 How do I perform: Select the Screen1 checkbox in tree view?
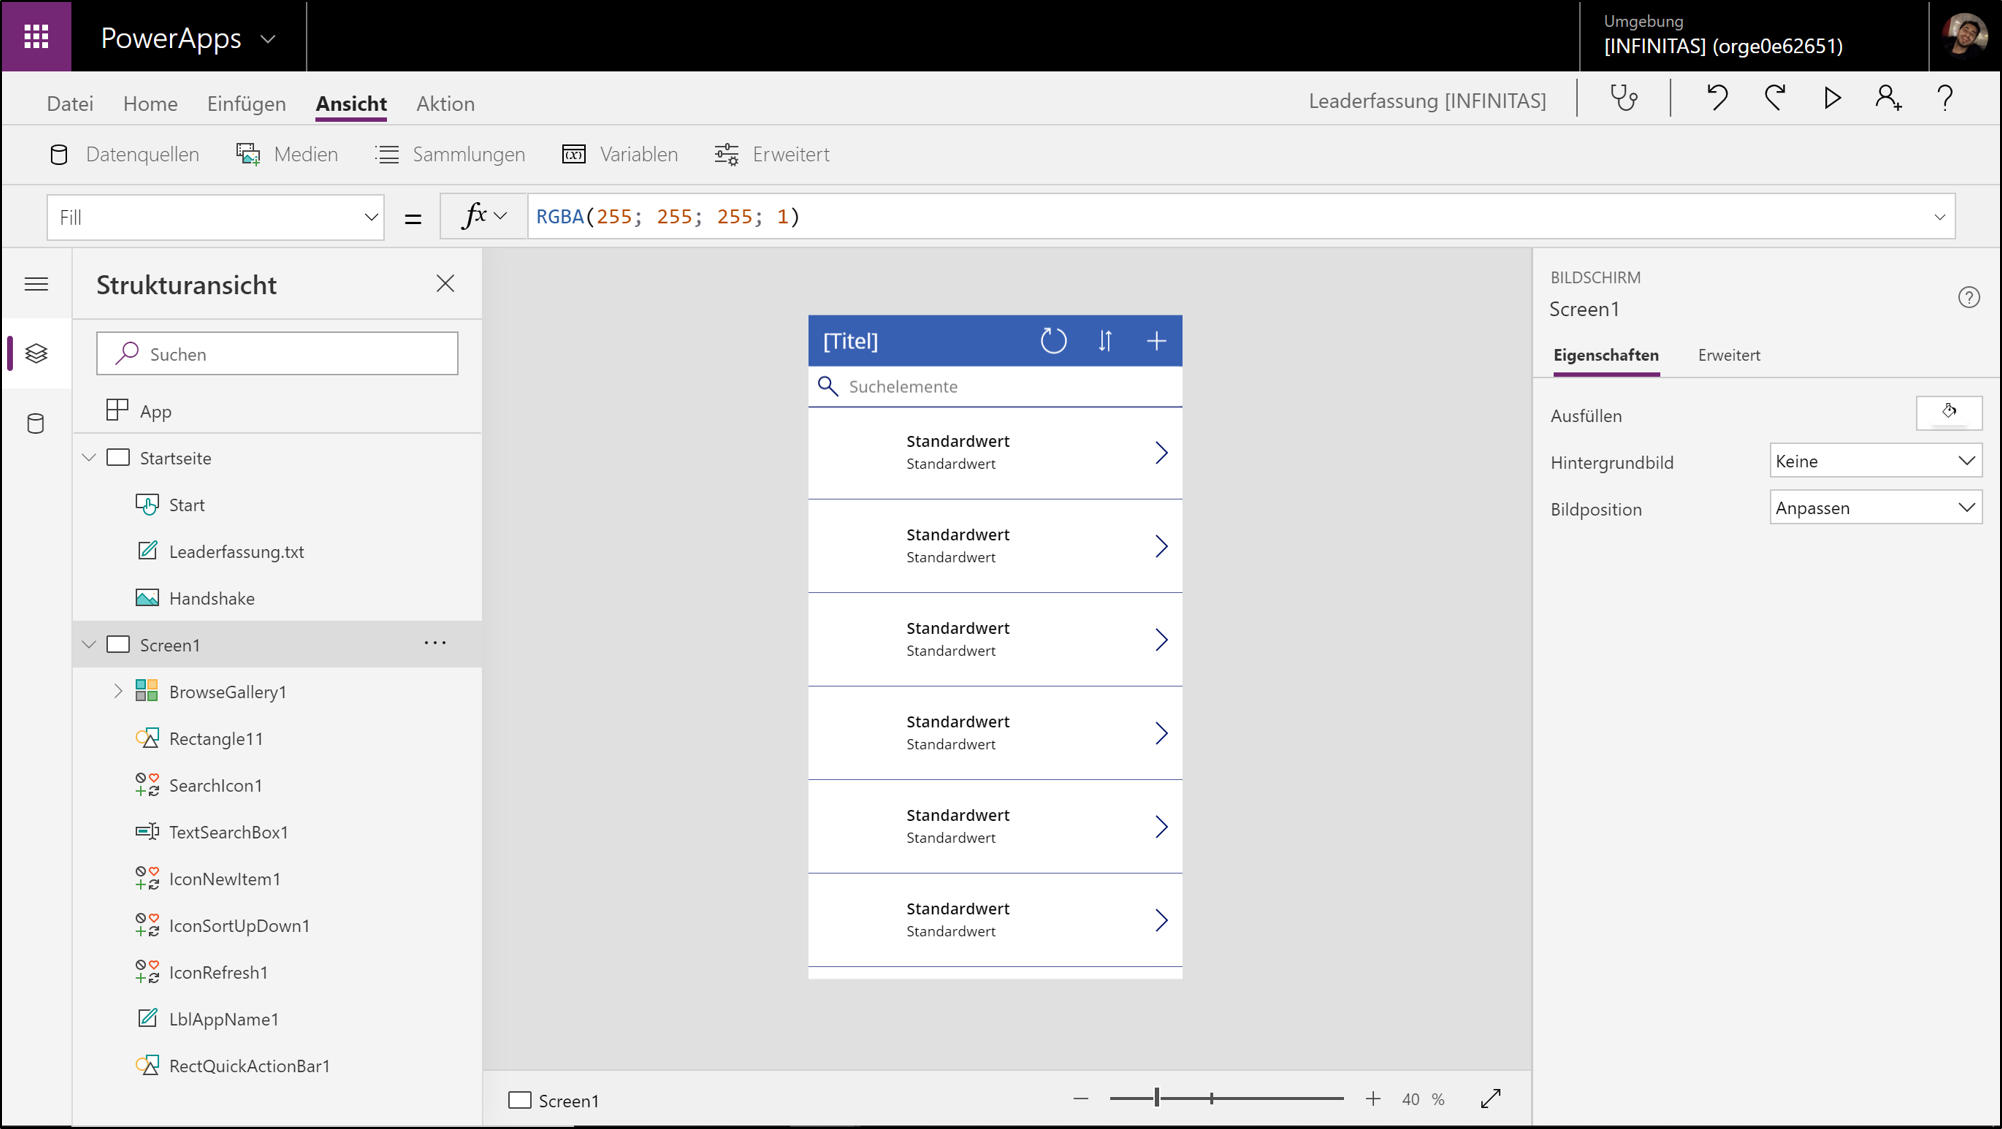pyautogui.click(x=118, y=644)
